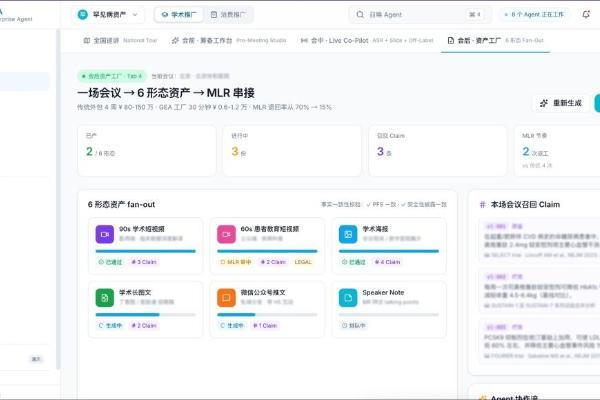Click the MLR 审中 status tag

point(236,262)
